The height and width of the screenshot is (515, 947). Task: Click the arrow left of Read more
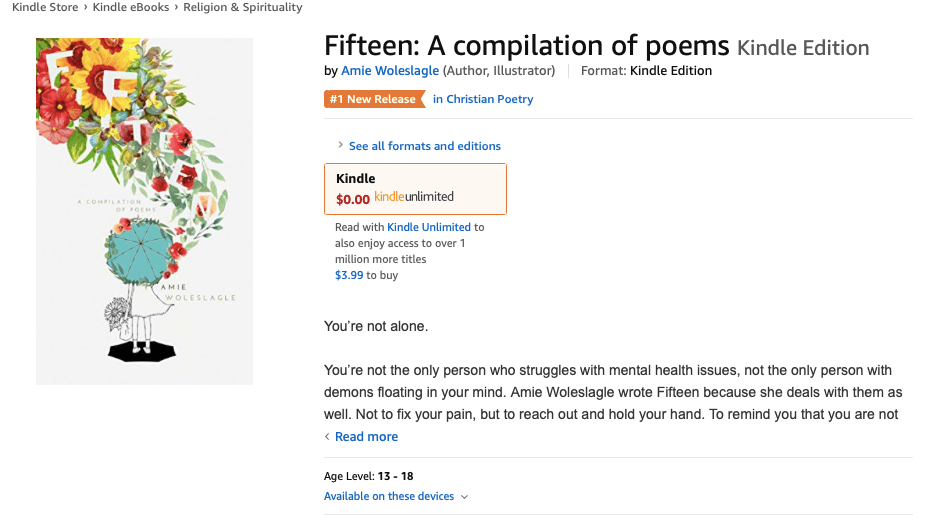pyautogui.click(x=327, y=437)
